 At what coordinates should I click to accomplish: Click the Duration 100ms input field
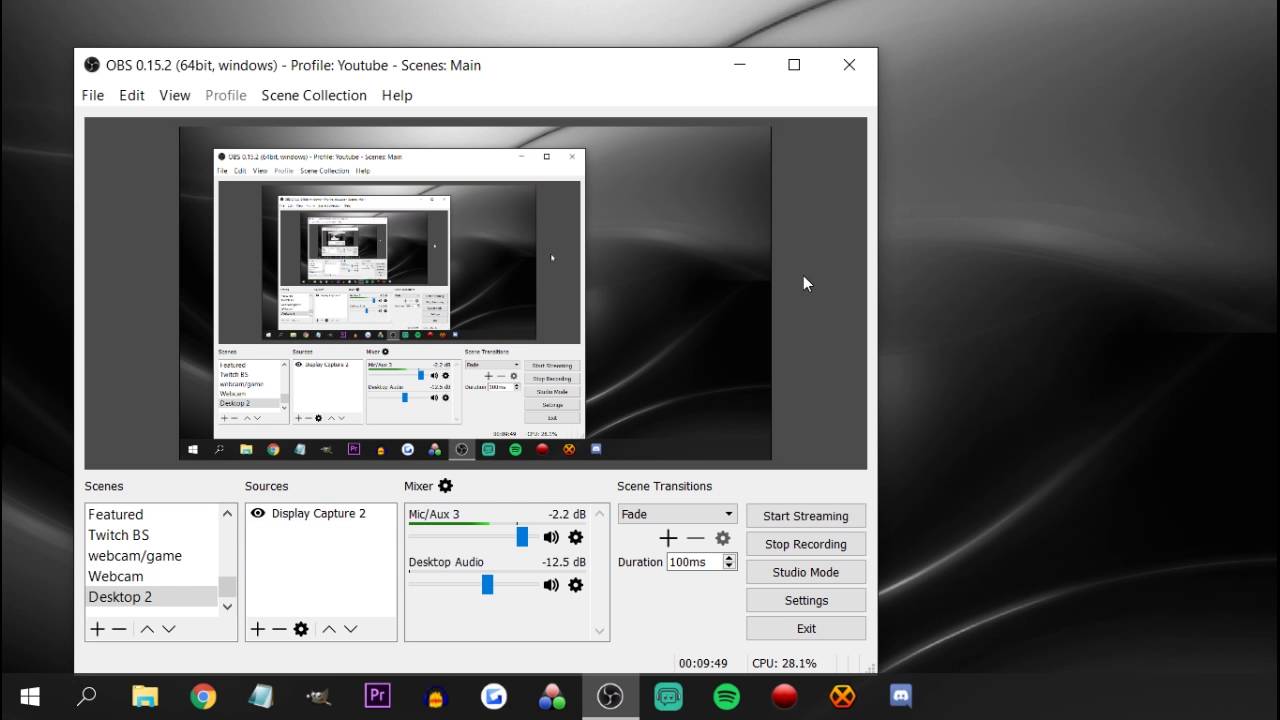point(694,562)
